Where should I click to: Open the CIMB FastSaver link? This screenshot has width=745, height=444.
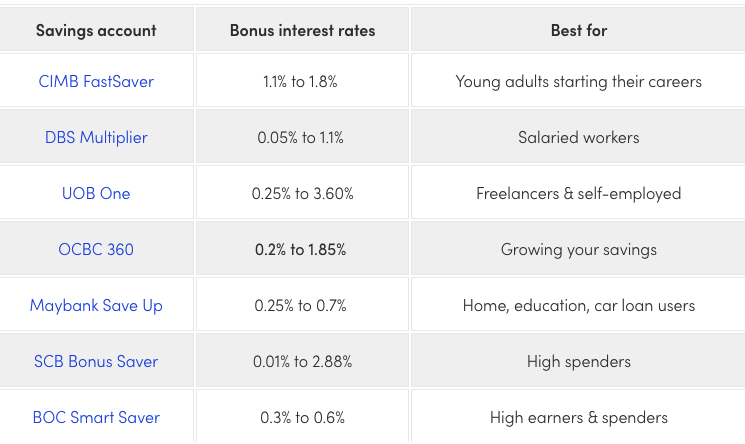click(x=96, y=81)
